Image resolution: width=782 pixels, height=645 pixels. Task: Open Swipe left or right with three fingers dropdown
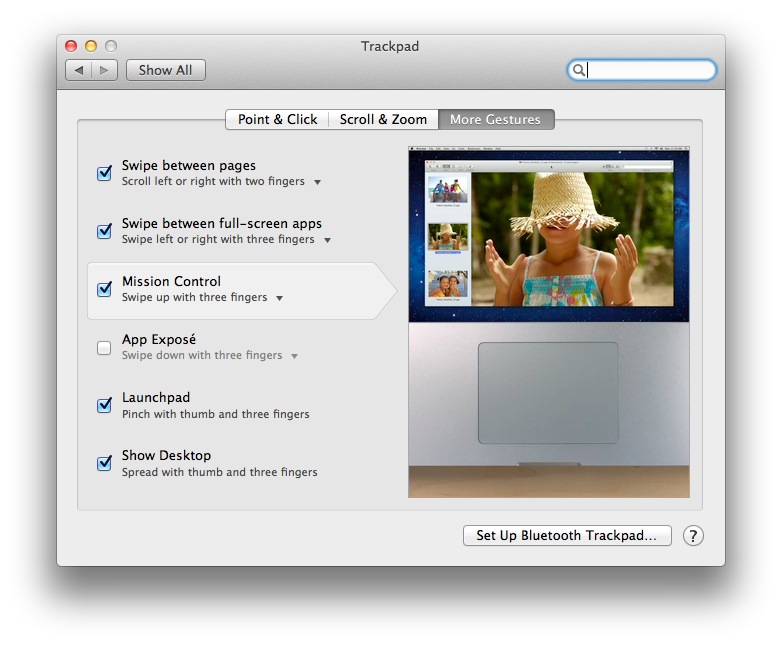327,241
